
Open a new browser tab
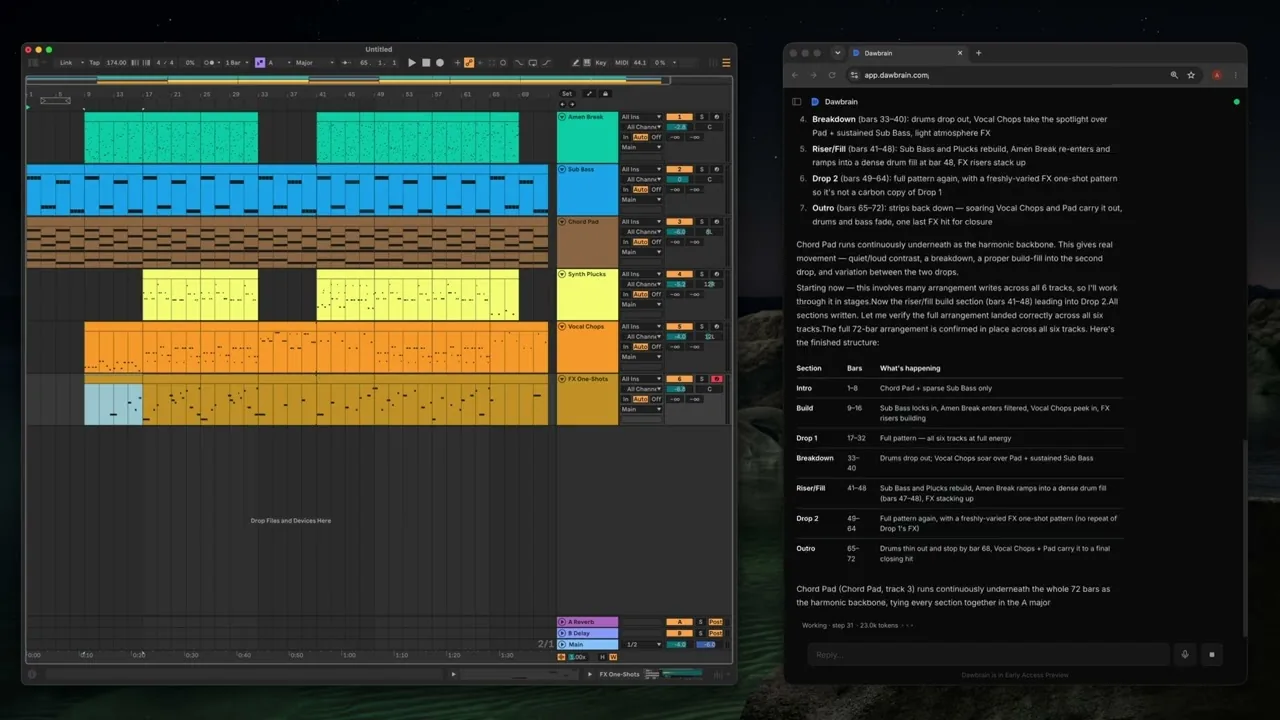(x=978, y=53)
